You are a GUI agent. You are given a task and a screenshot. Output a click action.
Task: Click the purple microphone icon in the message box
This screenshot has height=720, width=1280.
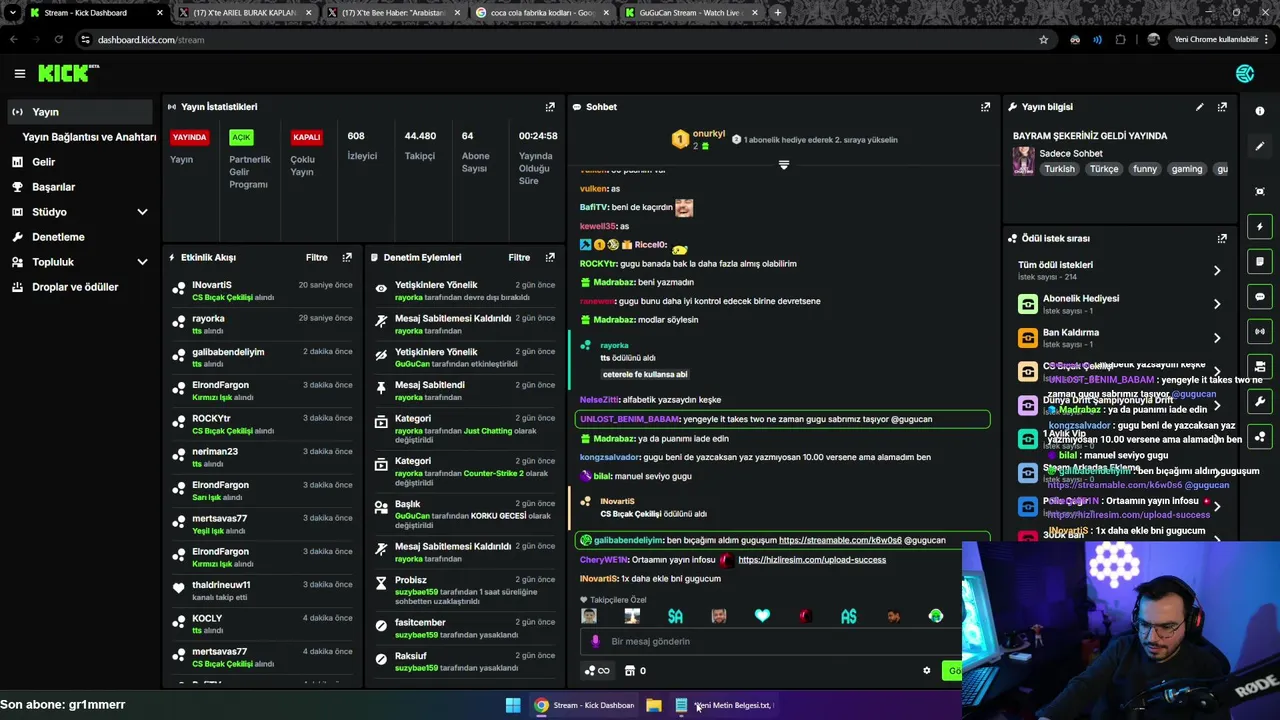pos(595,641)
